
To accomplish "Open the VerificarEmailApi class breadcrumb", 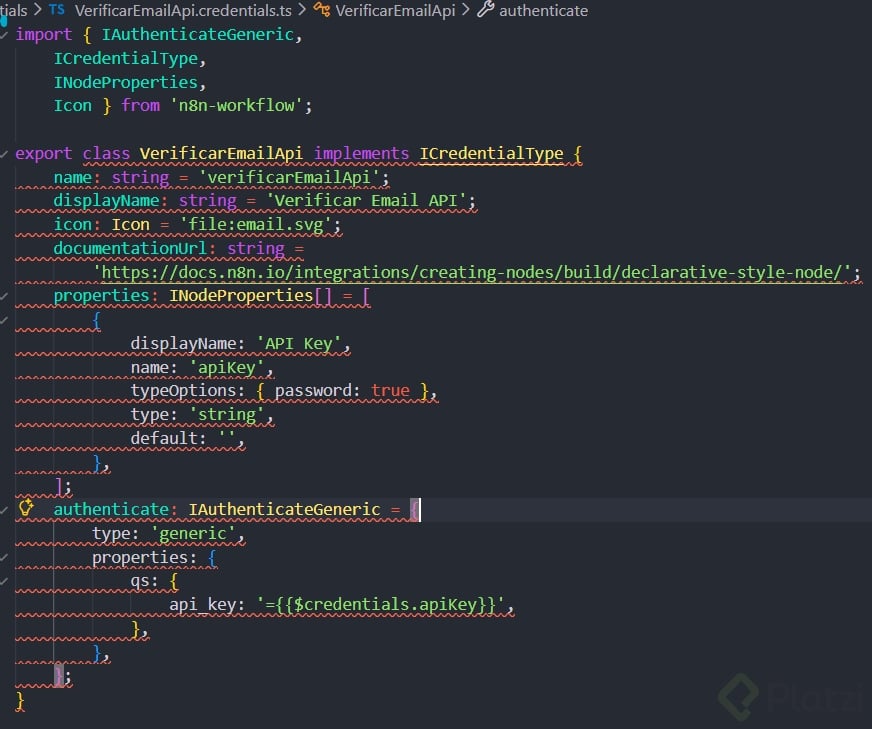I will (x=395, y=11).
